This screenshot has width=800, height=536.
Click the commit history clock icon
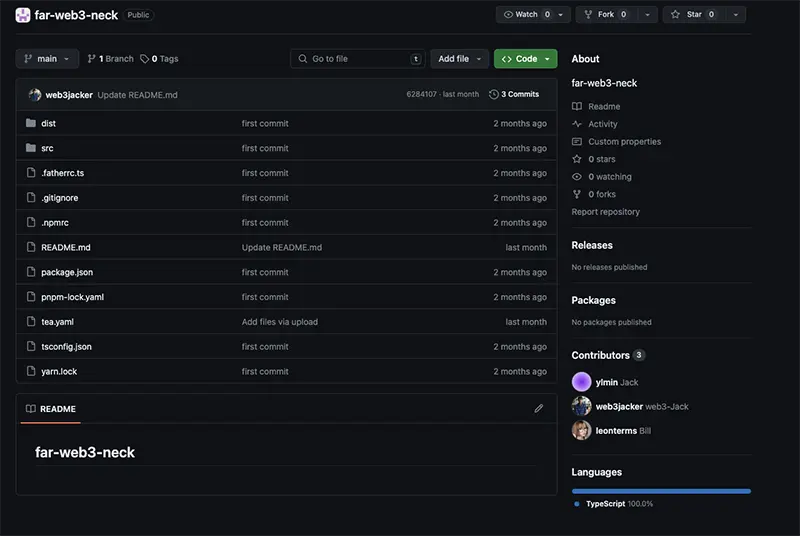point(493,94)
